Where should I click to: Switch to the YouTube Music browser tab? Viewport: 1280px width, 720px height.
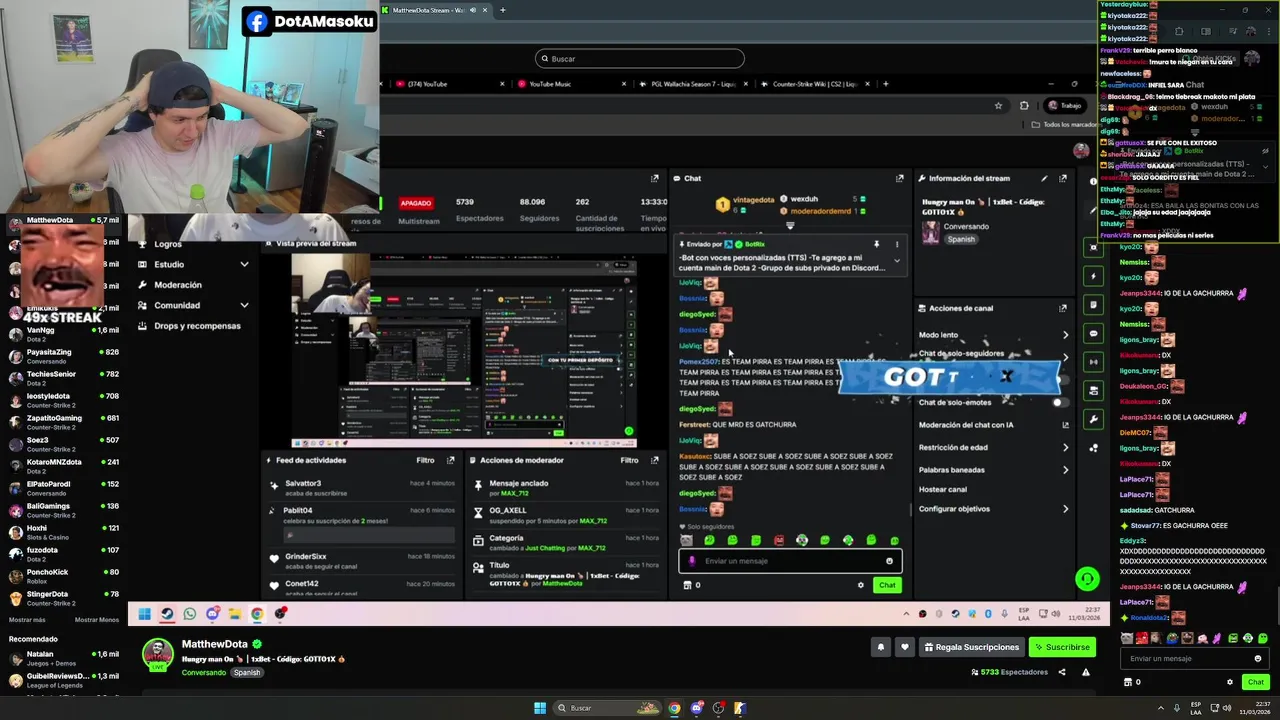pyautogui.click(x=573, y=84)
